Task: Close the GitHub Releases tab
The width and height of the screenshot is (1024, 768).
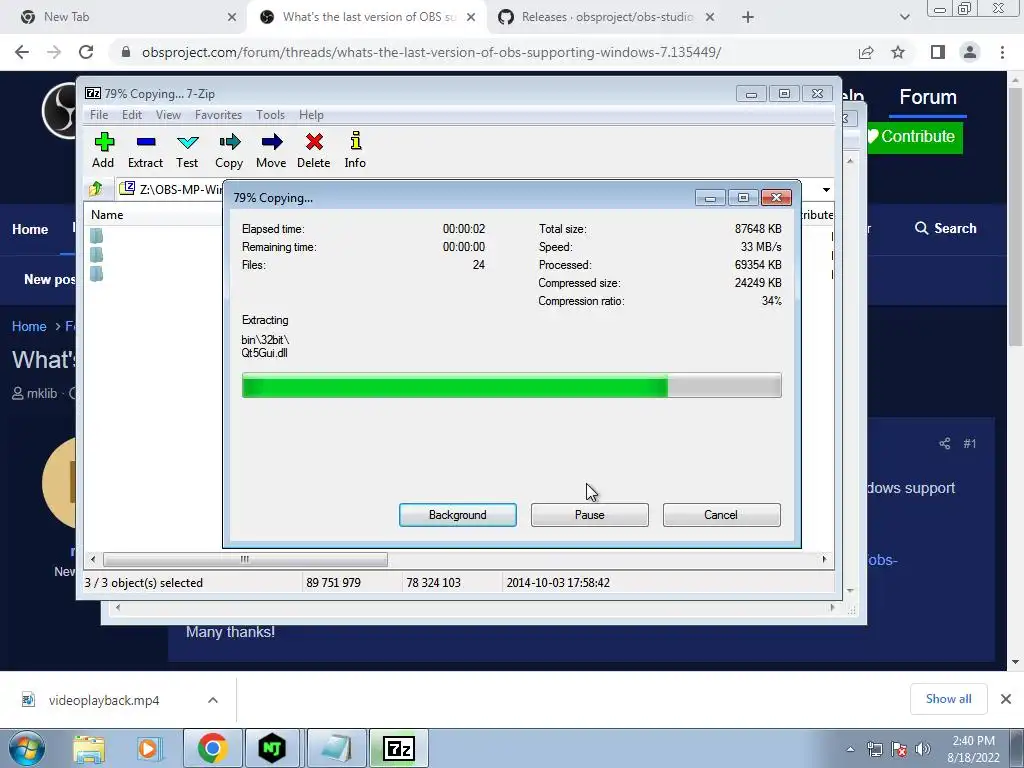Action: (711, 17)
